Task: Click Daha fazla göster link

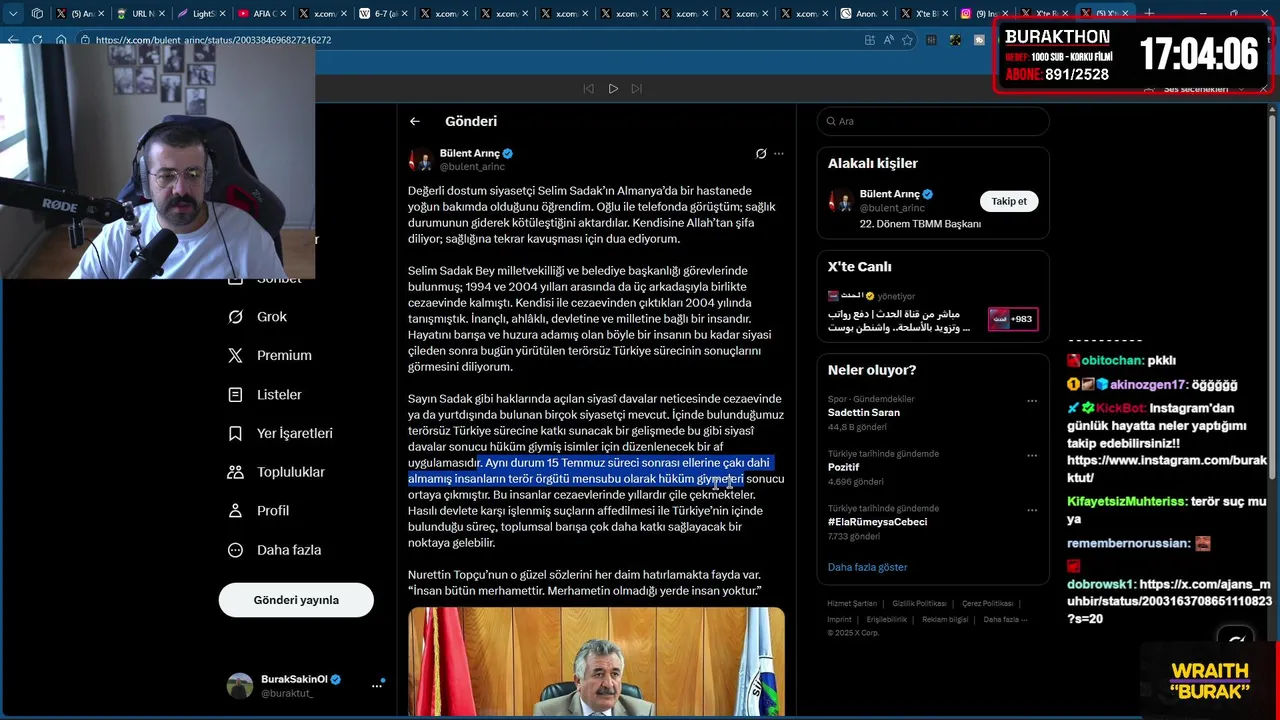Action: pos(867,567)
